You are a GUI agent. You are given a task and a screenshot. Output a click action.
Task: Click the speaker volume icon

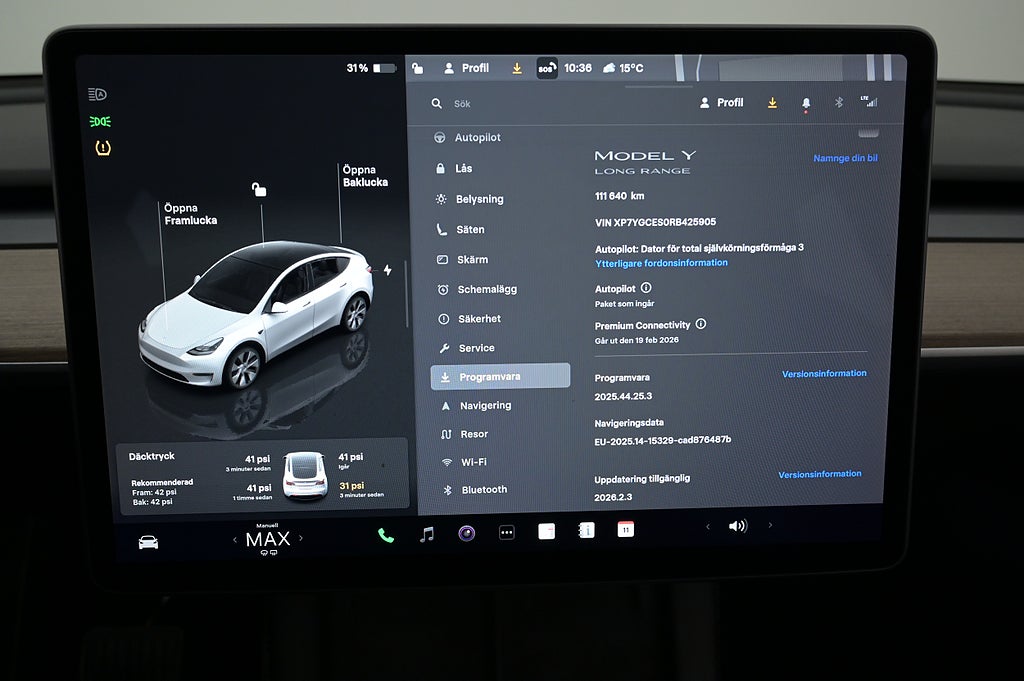click(x=738, y=526)
